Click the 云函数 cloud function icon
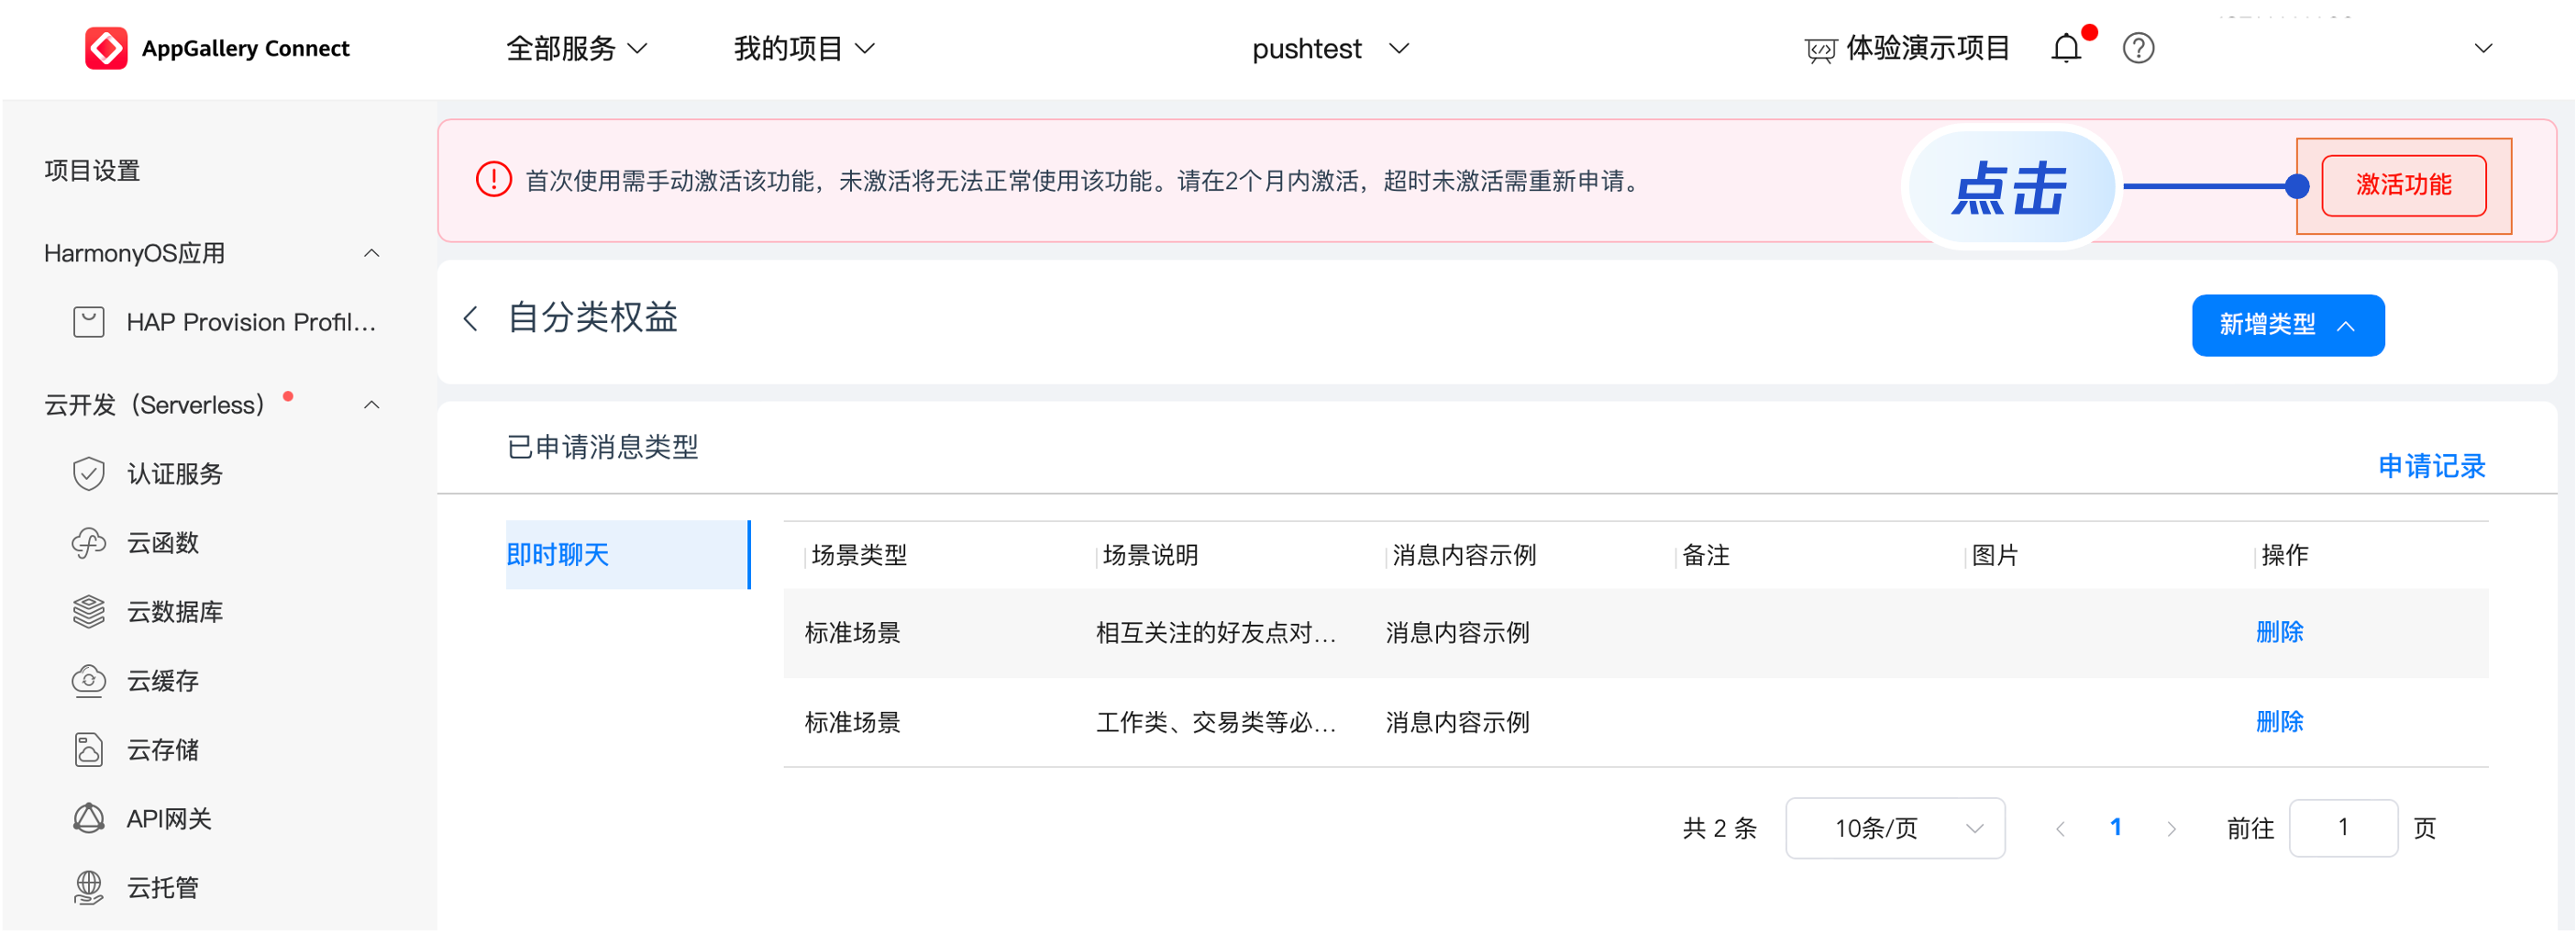The image size is (2576, 933). (x=89, y=543)
